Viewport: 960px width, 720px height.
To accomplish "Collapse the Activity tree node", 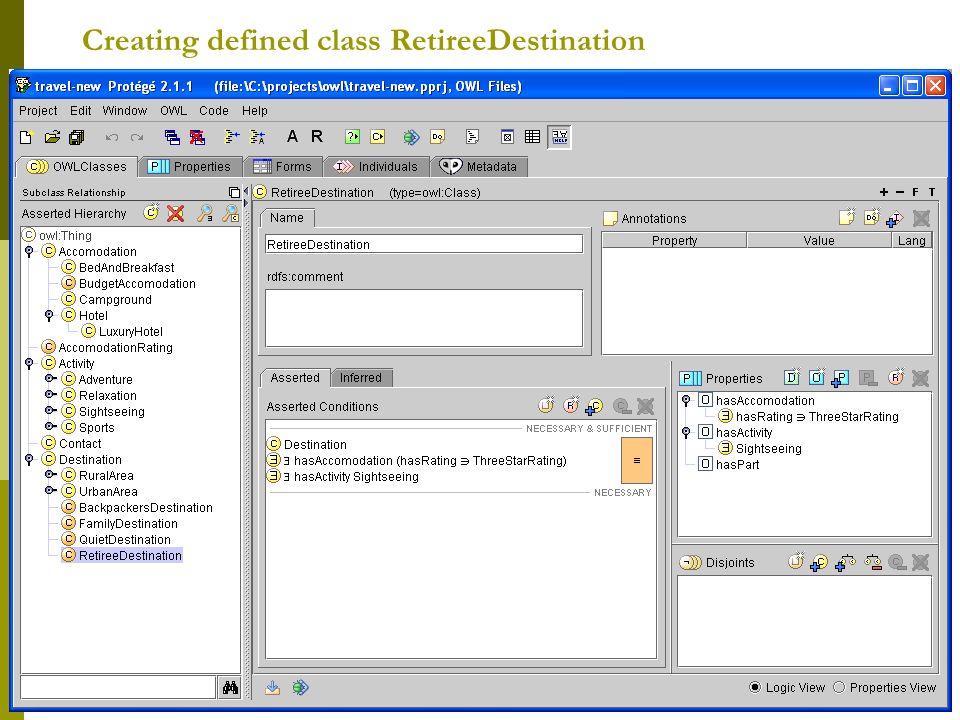I will point(29,364).
